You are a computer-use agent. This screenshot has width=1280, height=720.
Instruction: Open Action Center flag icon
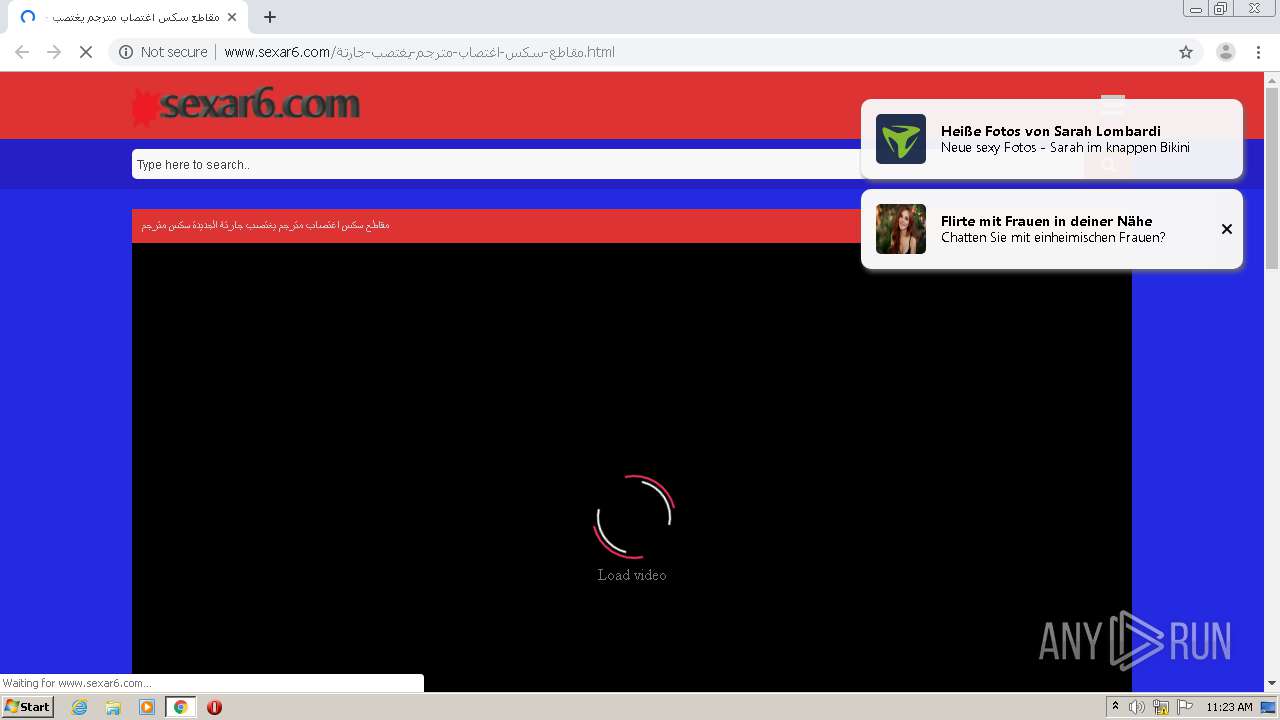(x=1185, y=707)
